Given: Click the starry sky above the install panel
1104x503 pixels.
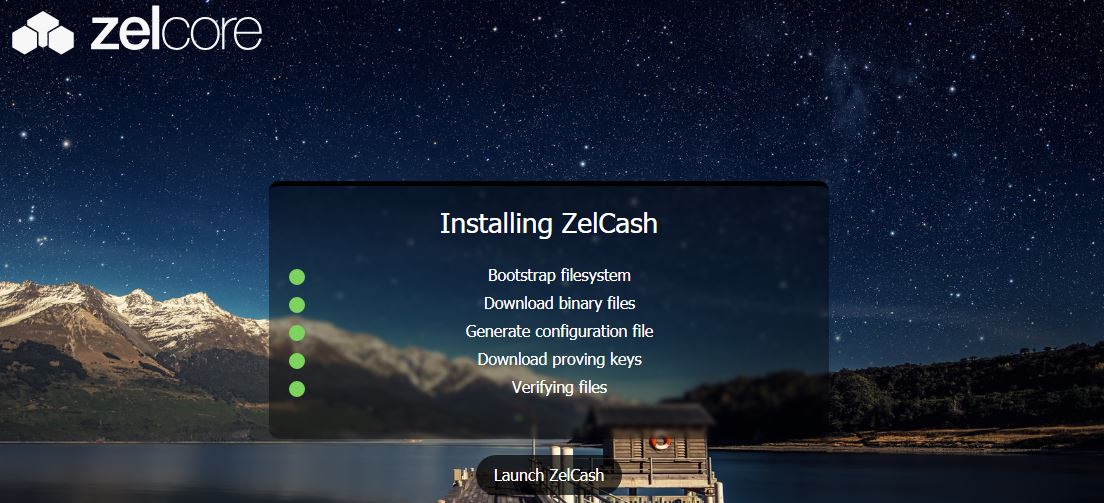Looking at the screenshot, I should coord(549,106).
